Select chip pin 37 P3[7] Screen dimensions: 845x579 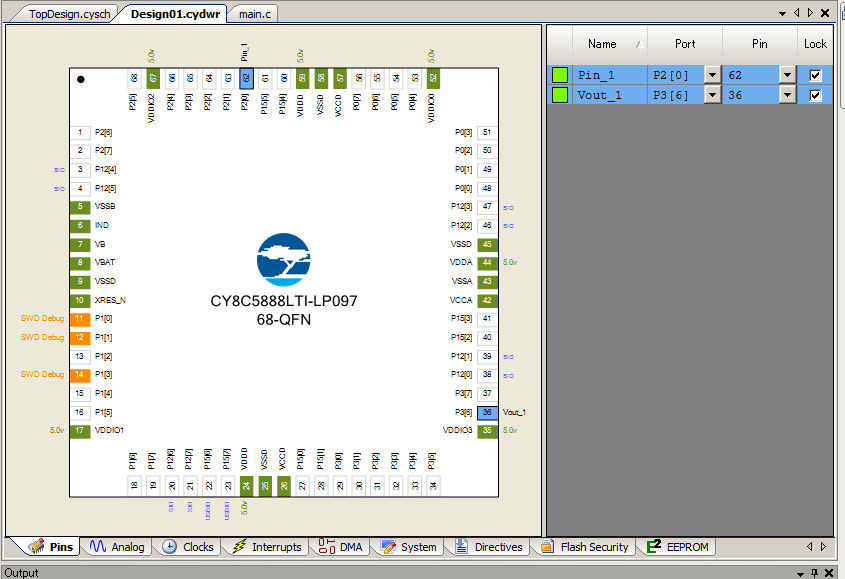487,394
